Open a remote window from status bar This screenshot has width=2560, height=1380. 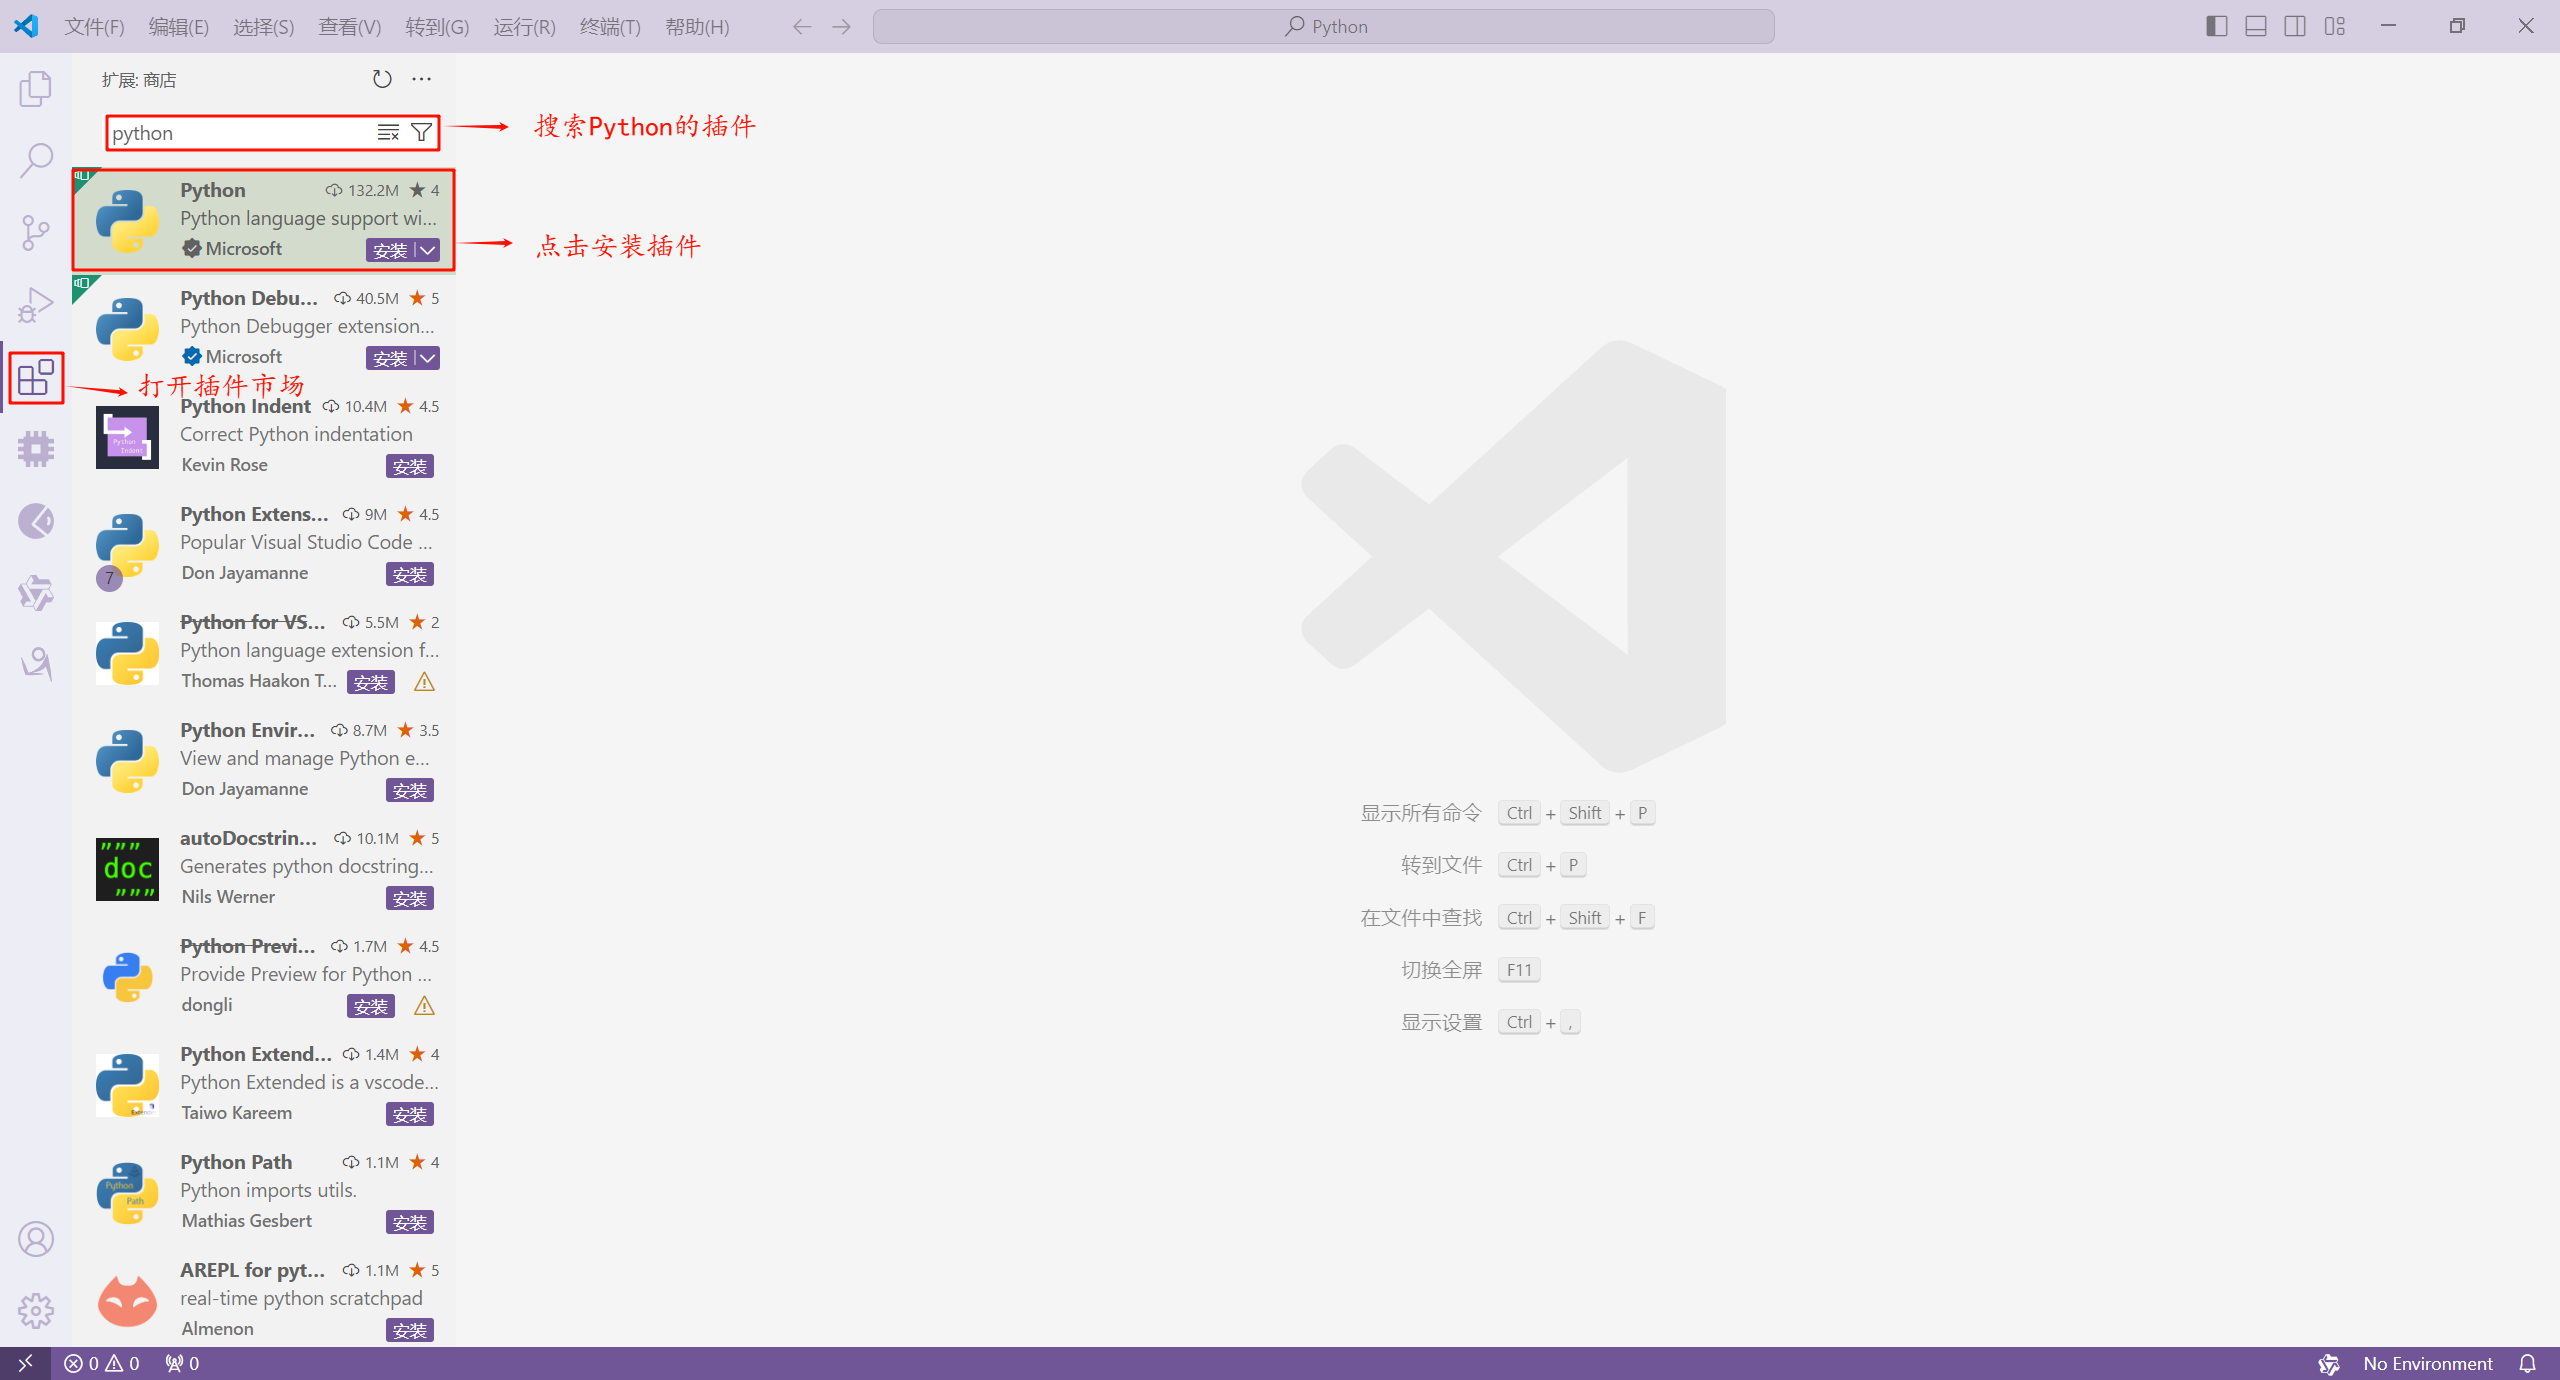25,1363
